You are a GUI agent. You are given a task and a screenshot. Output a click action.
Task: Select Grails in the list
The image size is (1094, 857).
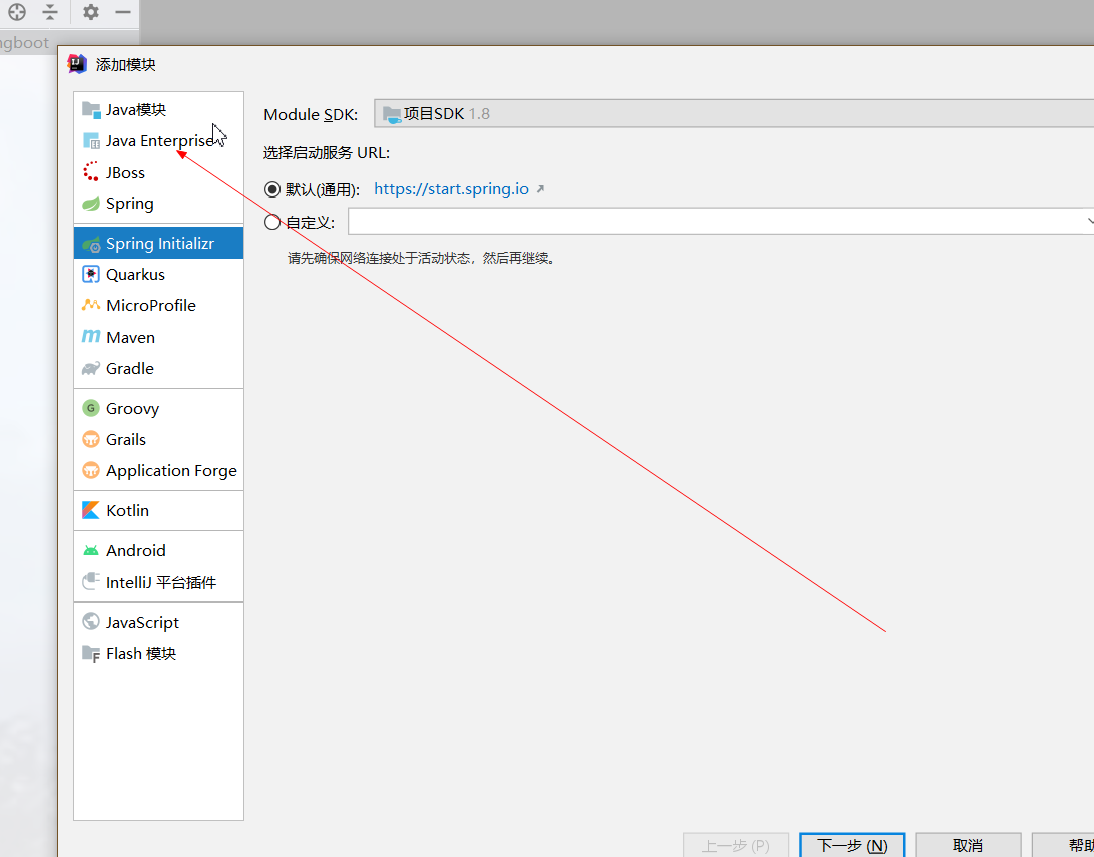point(158,440)
